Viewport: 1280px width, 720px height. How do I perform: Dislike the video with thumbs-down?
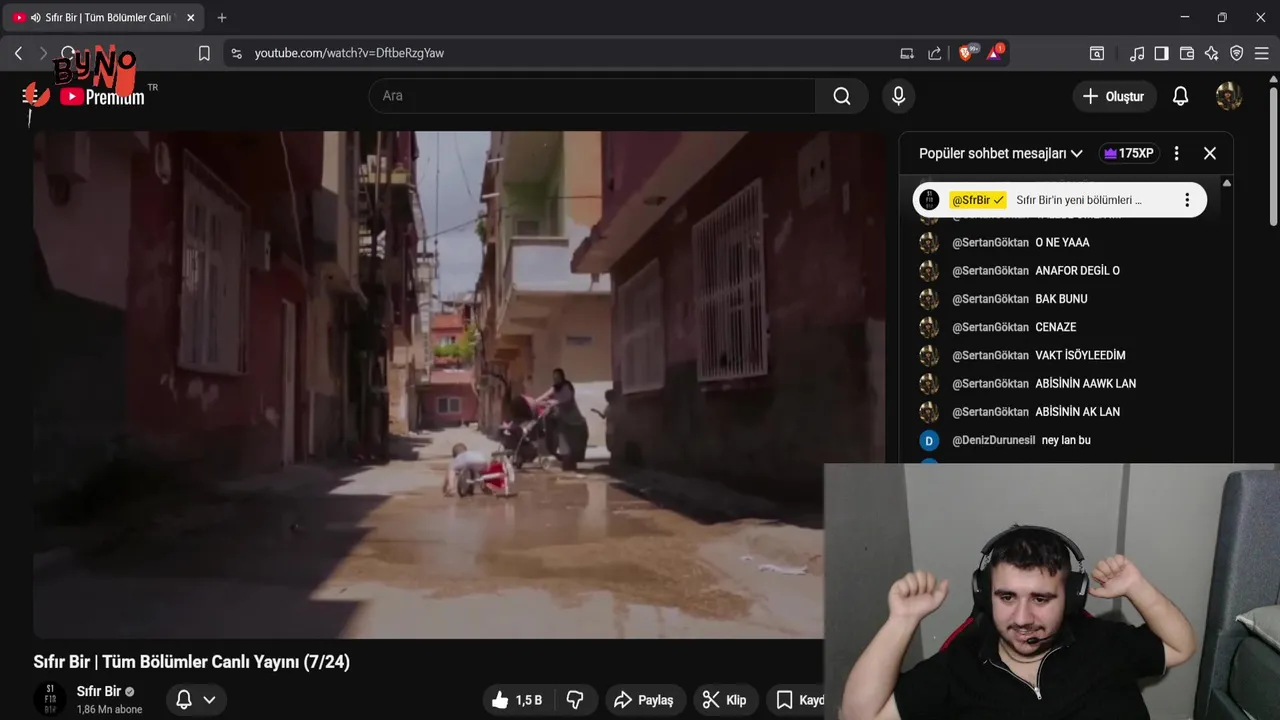(575, 700)
